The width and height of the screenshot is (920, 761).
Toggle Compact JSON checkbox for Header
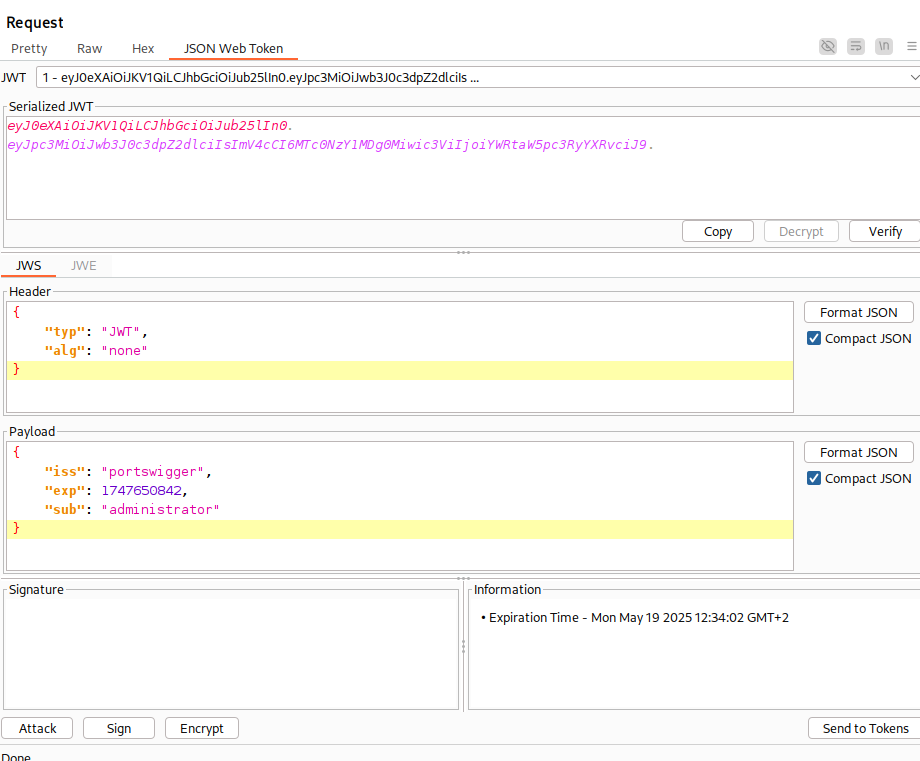tap(814, 338)
